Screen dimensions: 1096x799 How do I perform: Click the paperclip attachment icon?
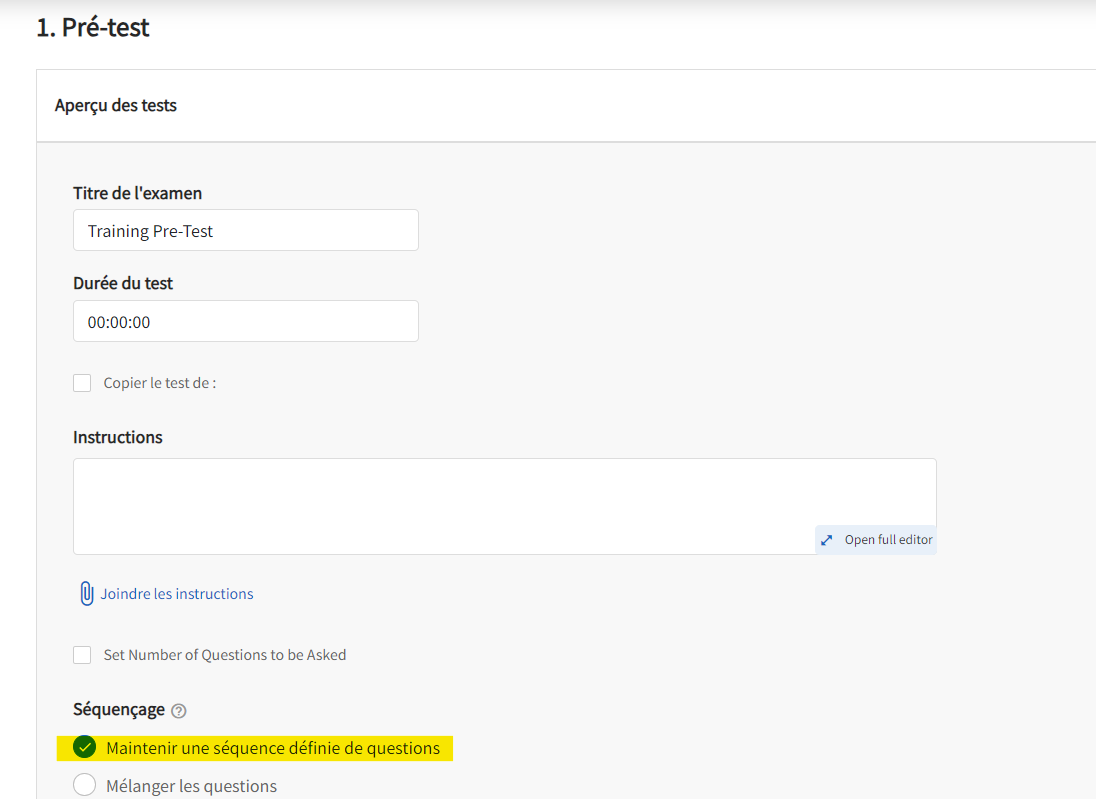(x=86, y=594)
